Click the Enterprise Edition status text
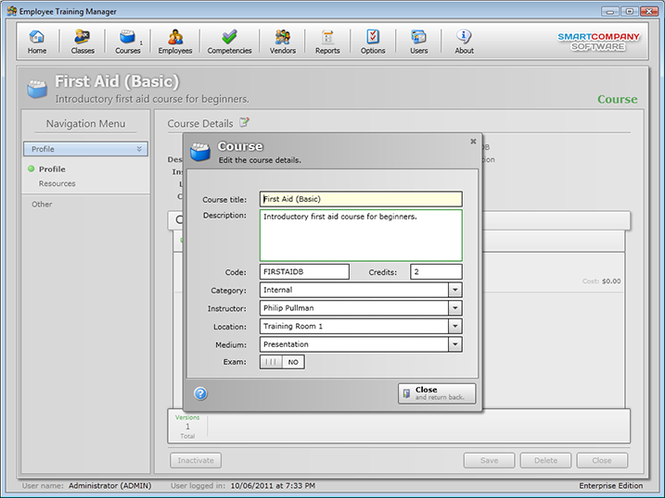665x498 pixels. (611, 486)
